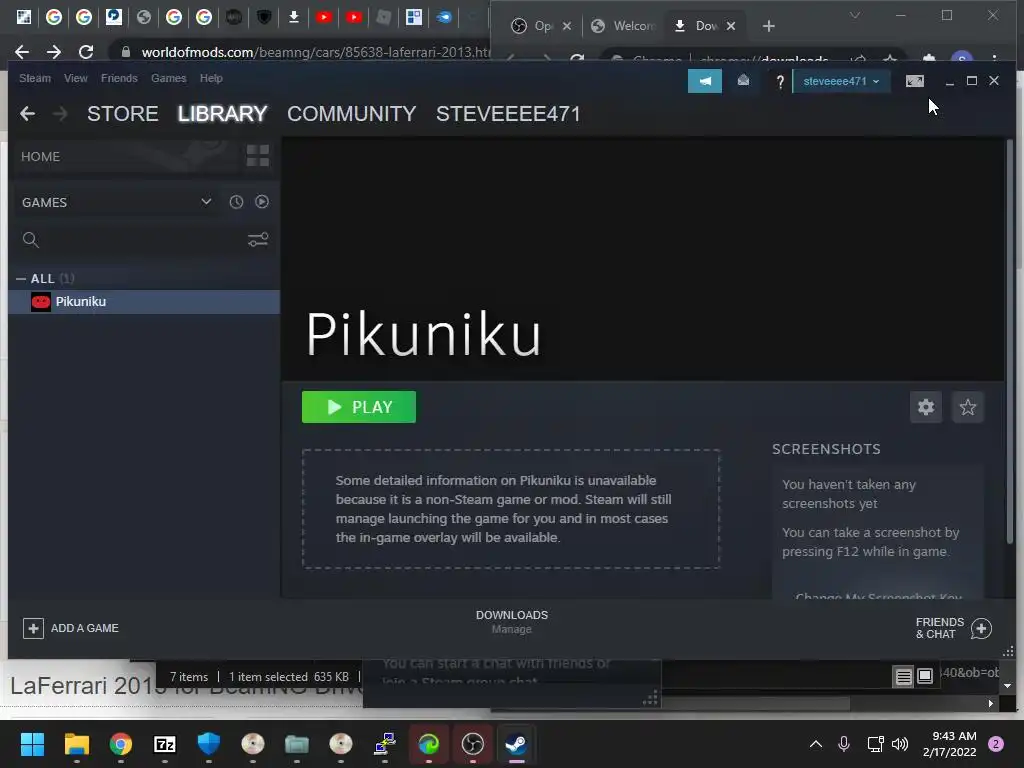
Task: Open volume control in system tray
Action: click(900, 744)
